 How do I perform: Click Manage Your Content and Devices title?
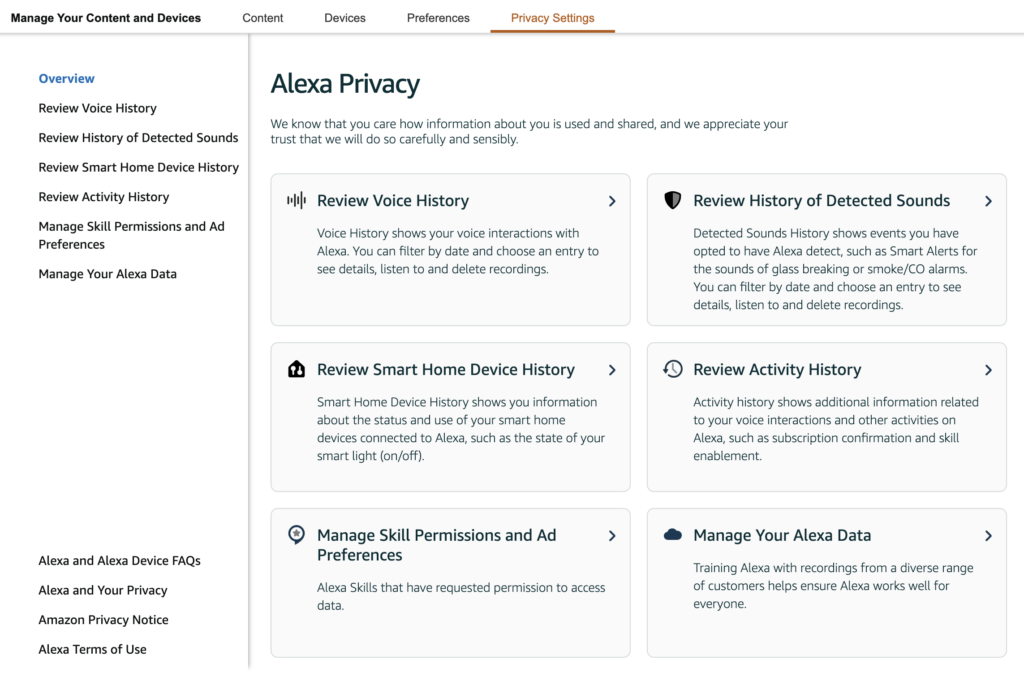[105, 17]
